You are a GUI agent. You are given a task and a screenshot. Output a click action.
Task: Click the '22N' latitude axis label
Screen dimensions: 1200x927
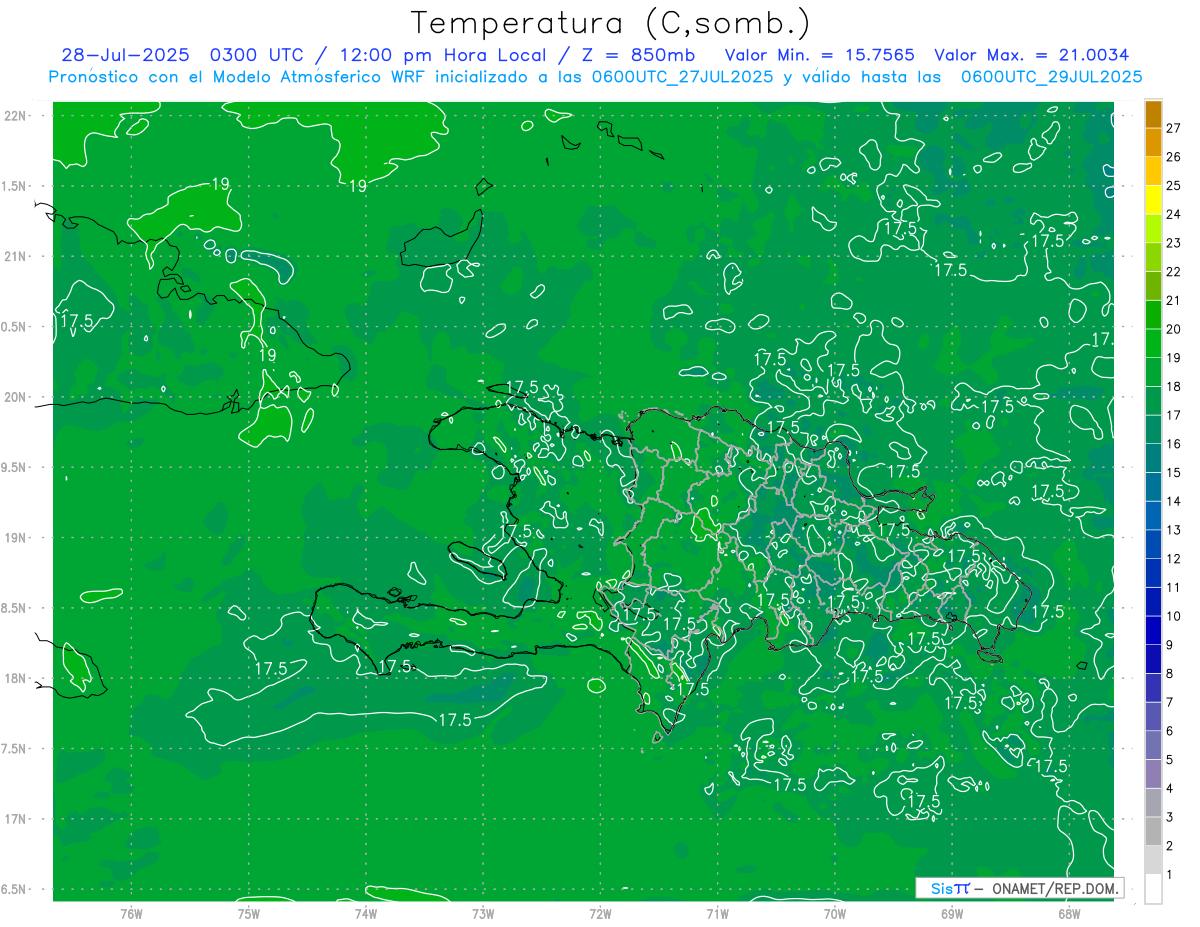[16, 115]
